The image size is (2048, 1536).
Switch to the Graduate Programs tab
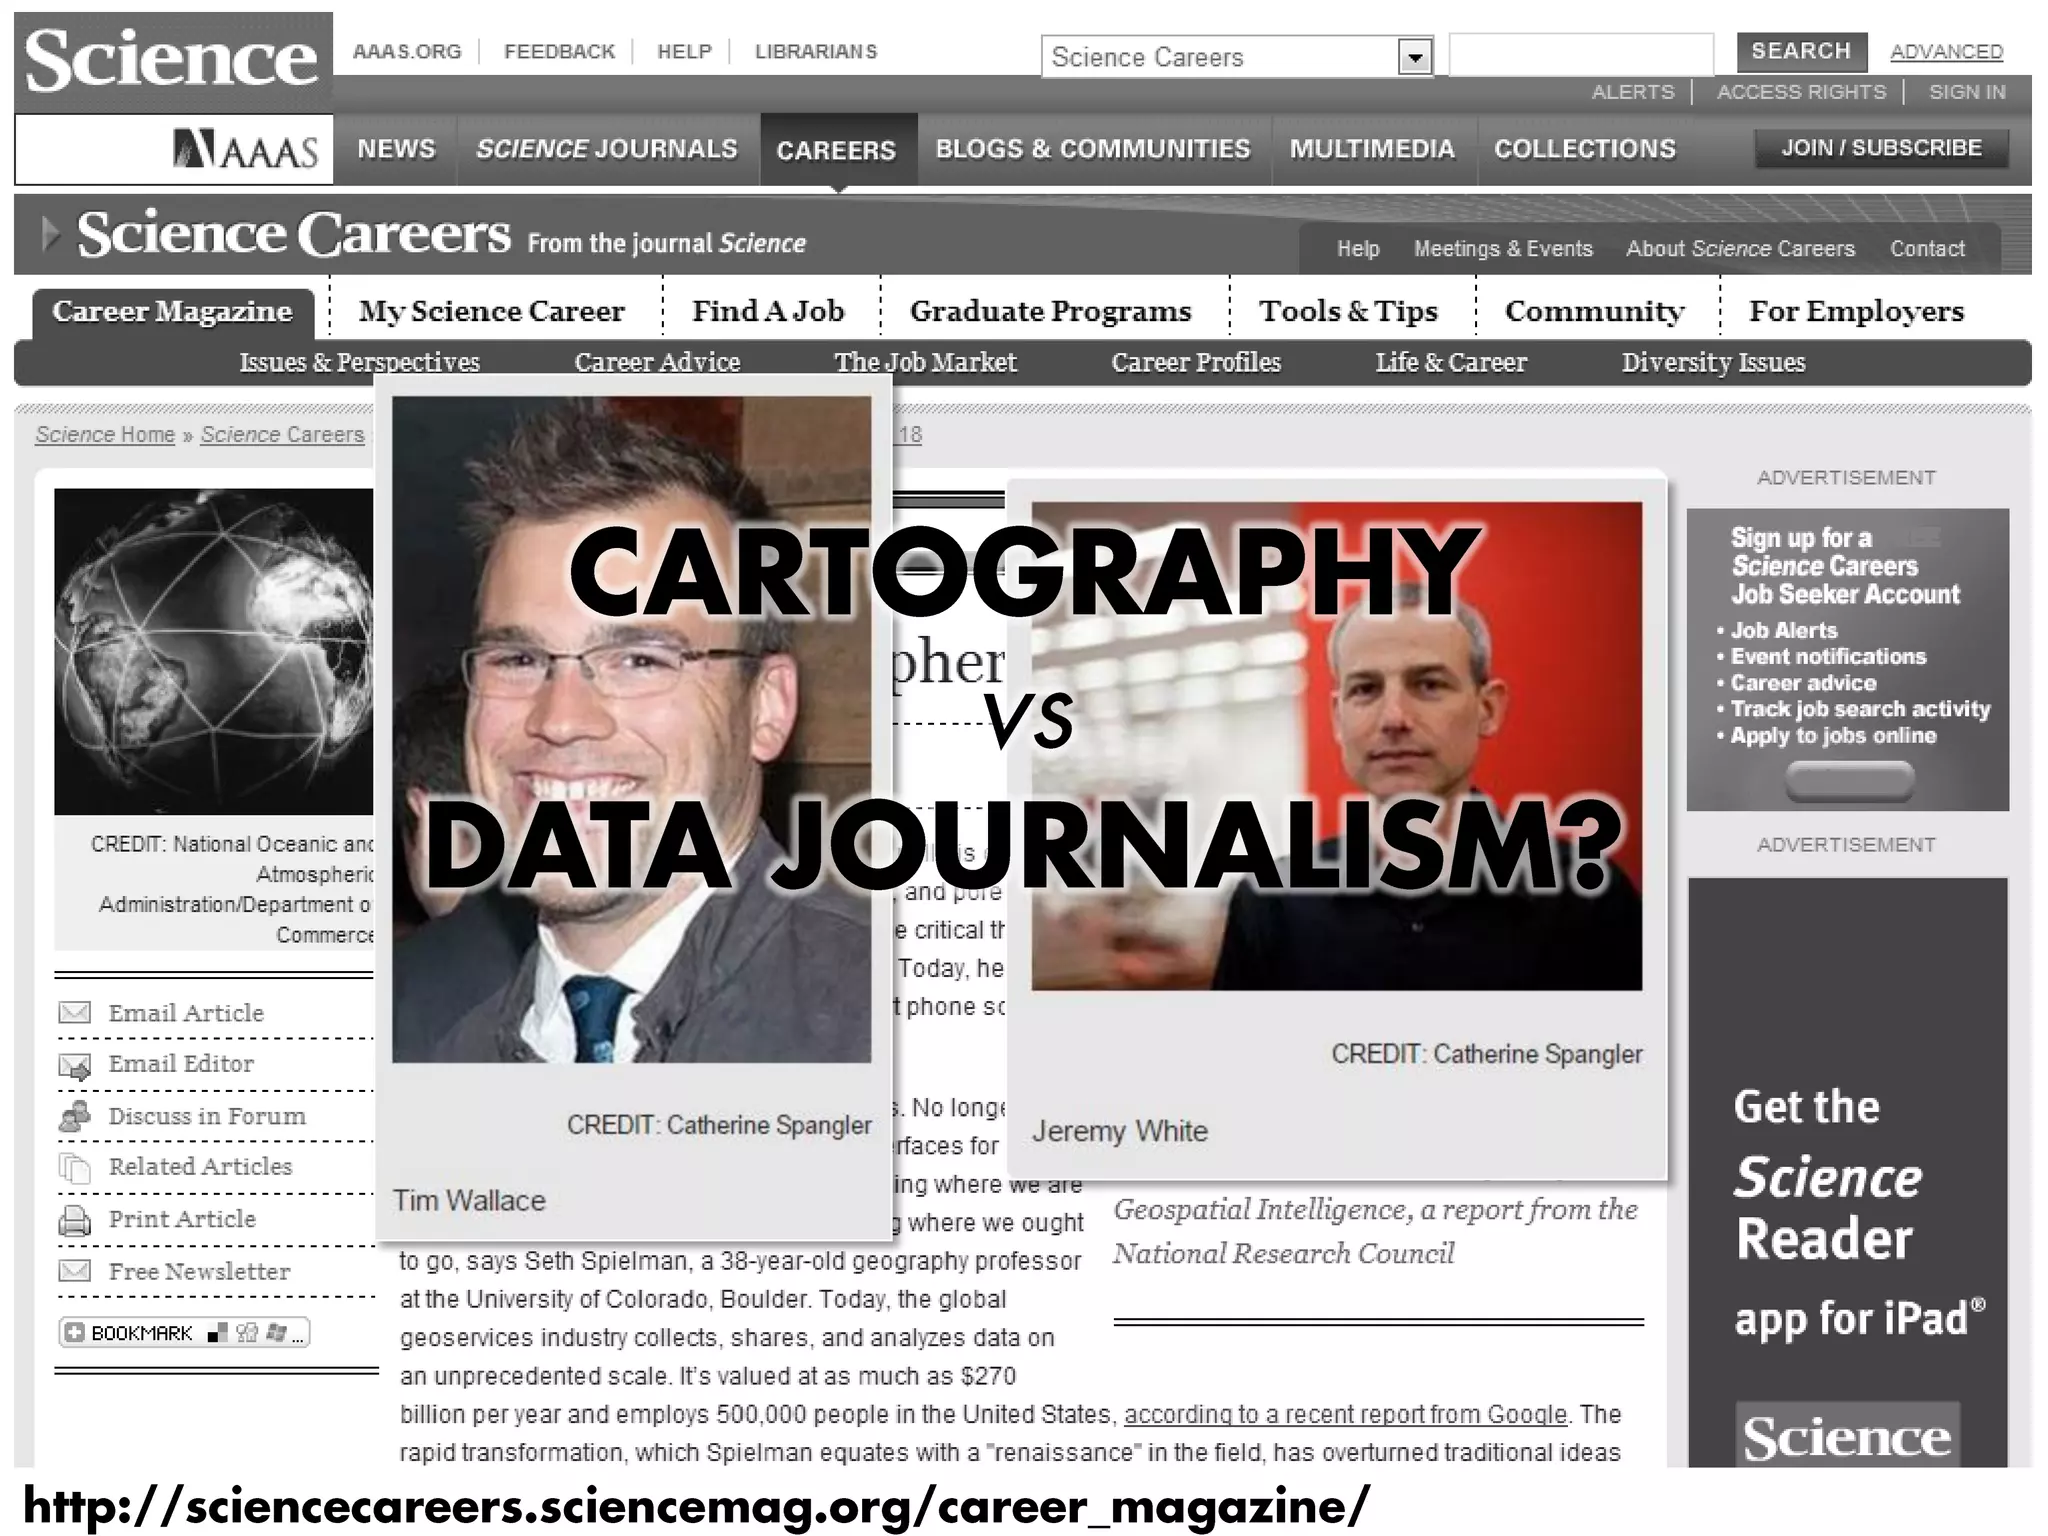coord(1050,312)
